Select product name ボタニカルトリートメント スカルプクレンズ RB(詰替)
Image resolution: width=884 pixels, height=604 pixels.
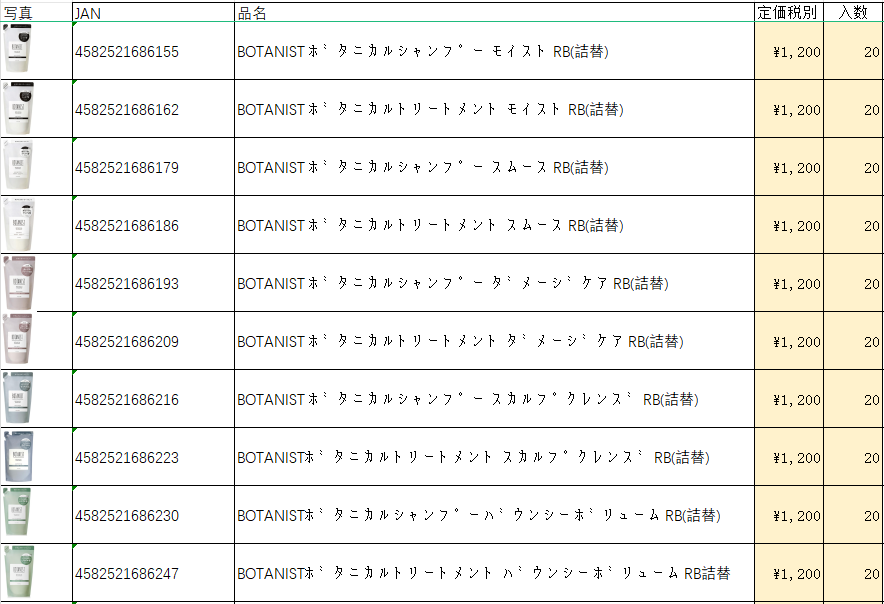[494, 457]
